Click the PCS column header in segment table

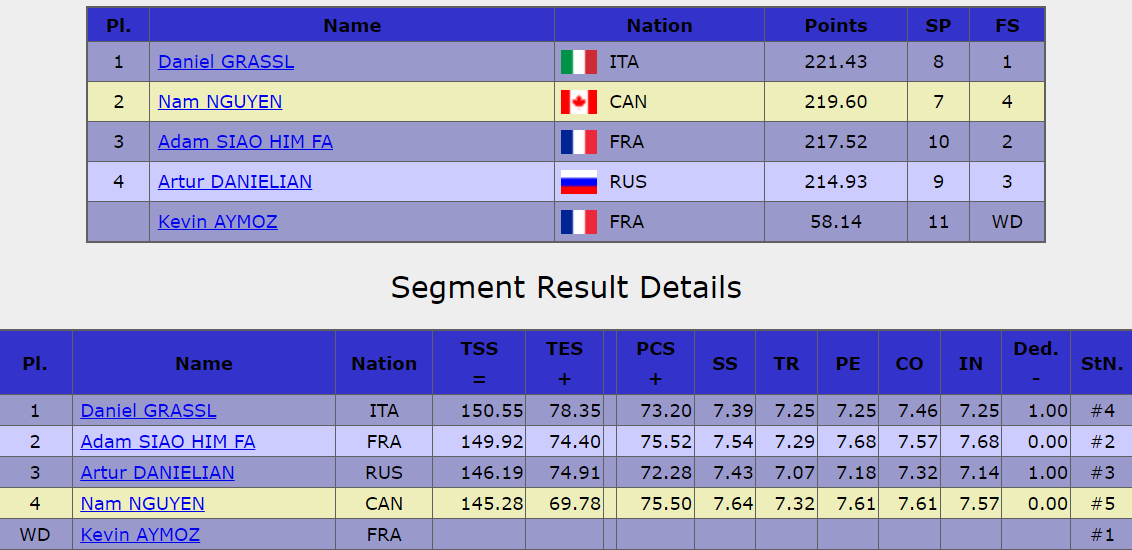coord(656,363)
